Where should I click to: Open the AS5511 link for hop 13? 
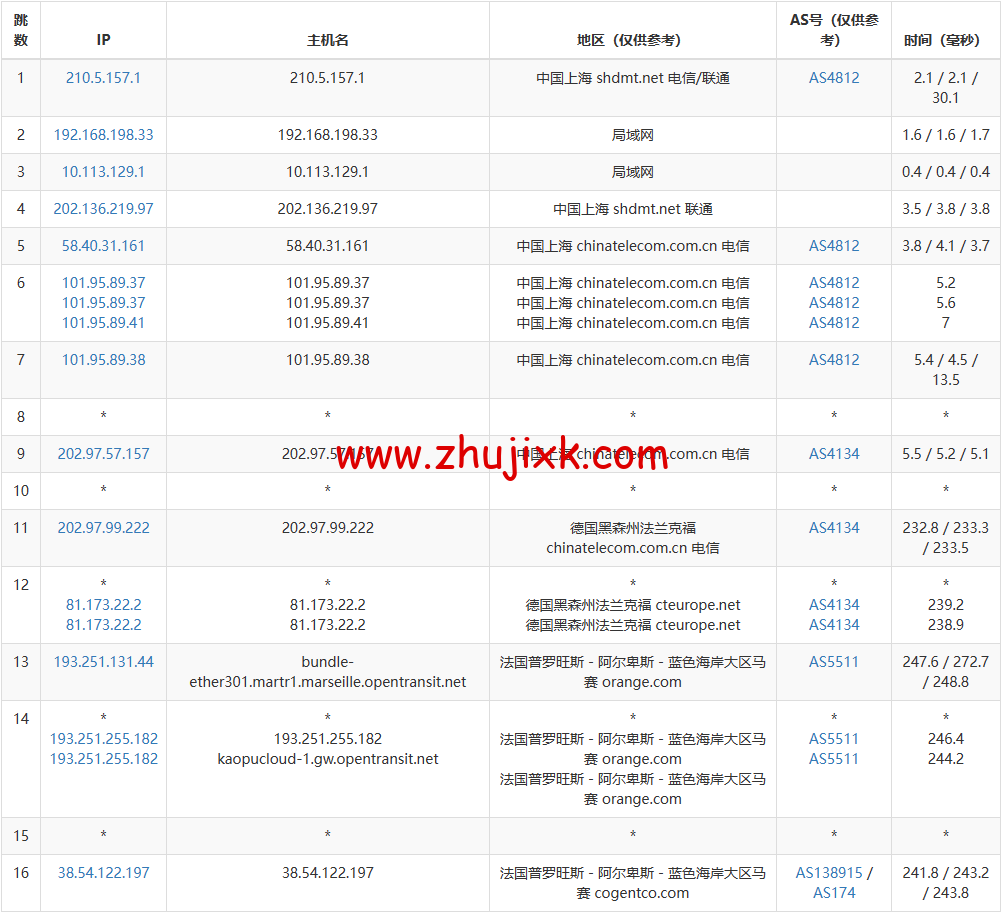[833, 662]
